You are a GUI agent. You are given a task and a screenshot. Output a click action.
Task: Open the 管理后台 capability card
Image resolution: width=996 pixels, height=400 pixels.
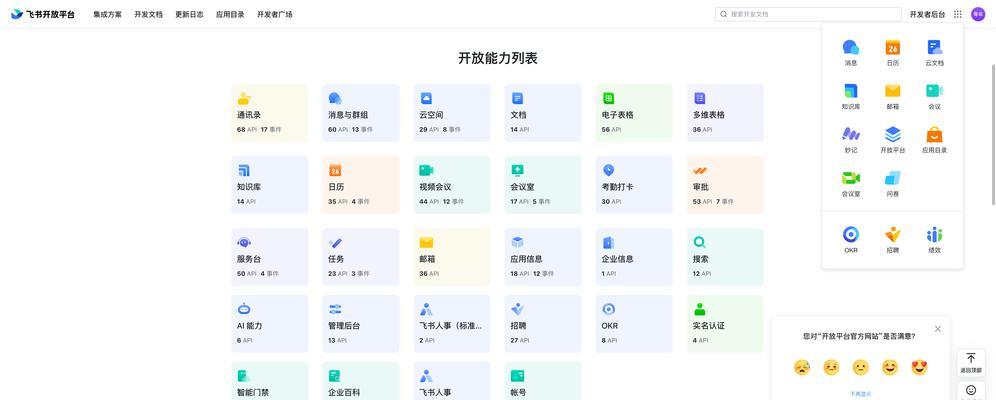[x=361, y=324]
